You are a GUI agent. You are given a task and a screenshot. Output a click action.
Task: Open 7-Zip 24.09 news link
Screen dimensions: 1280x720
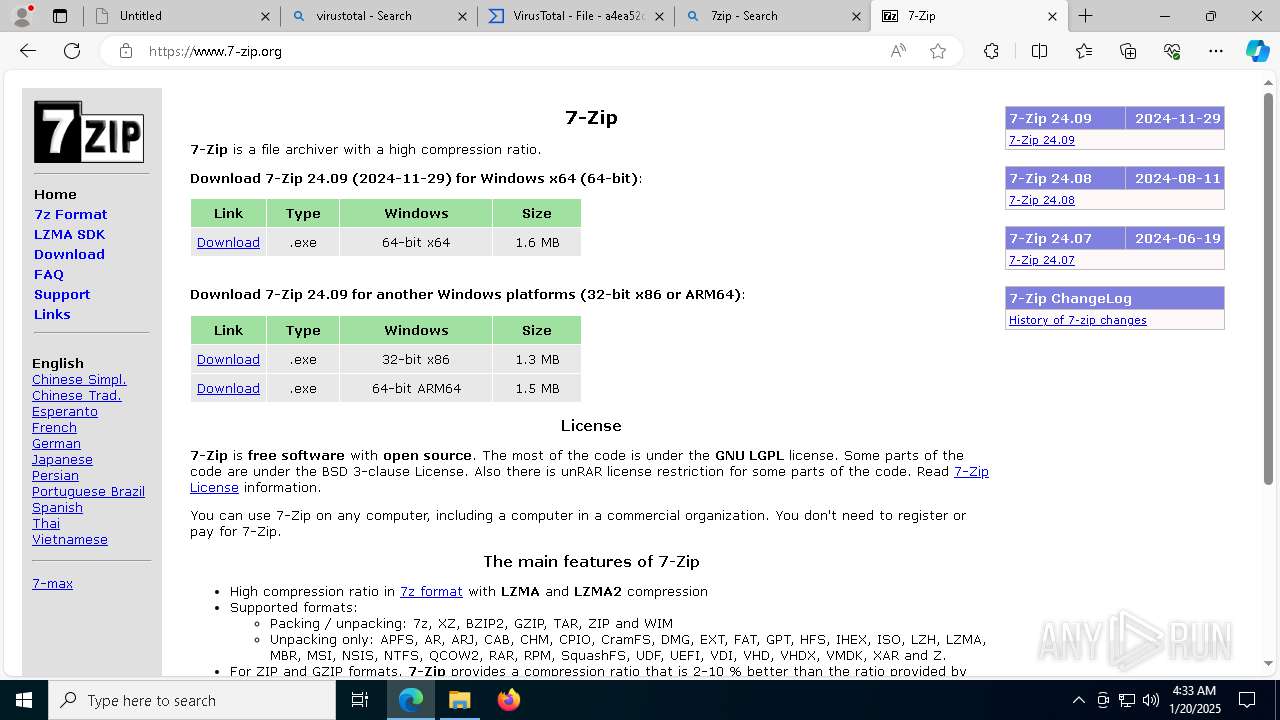pos(1042,140)
